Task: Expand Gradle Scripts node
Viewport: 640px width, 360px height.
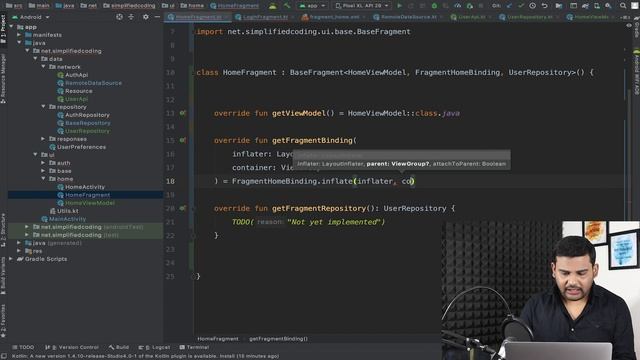Action: [x=11, y=259]
